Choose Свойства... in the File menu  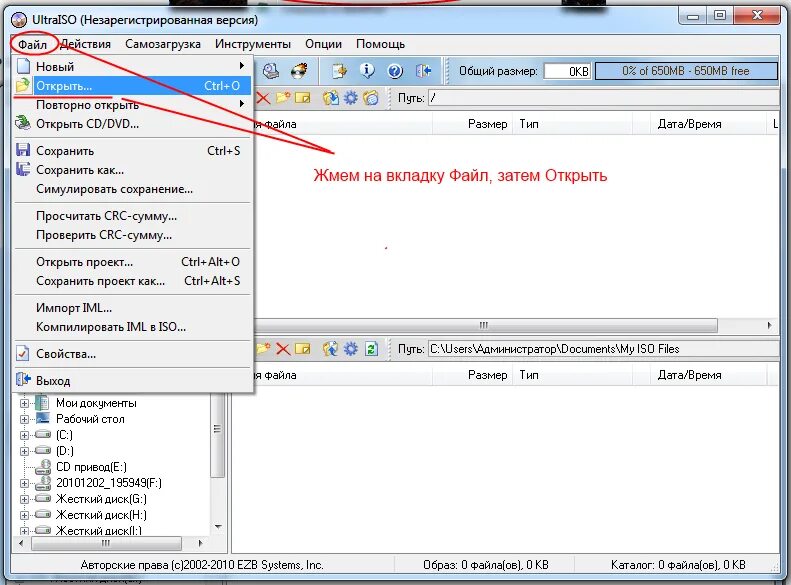[132, 354]
